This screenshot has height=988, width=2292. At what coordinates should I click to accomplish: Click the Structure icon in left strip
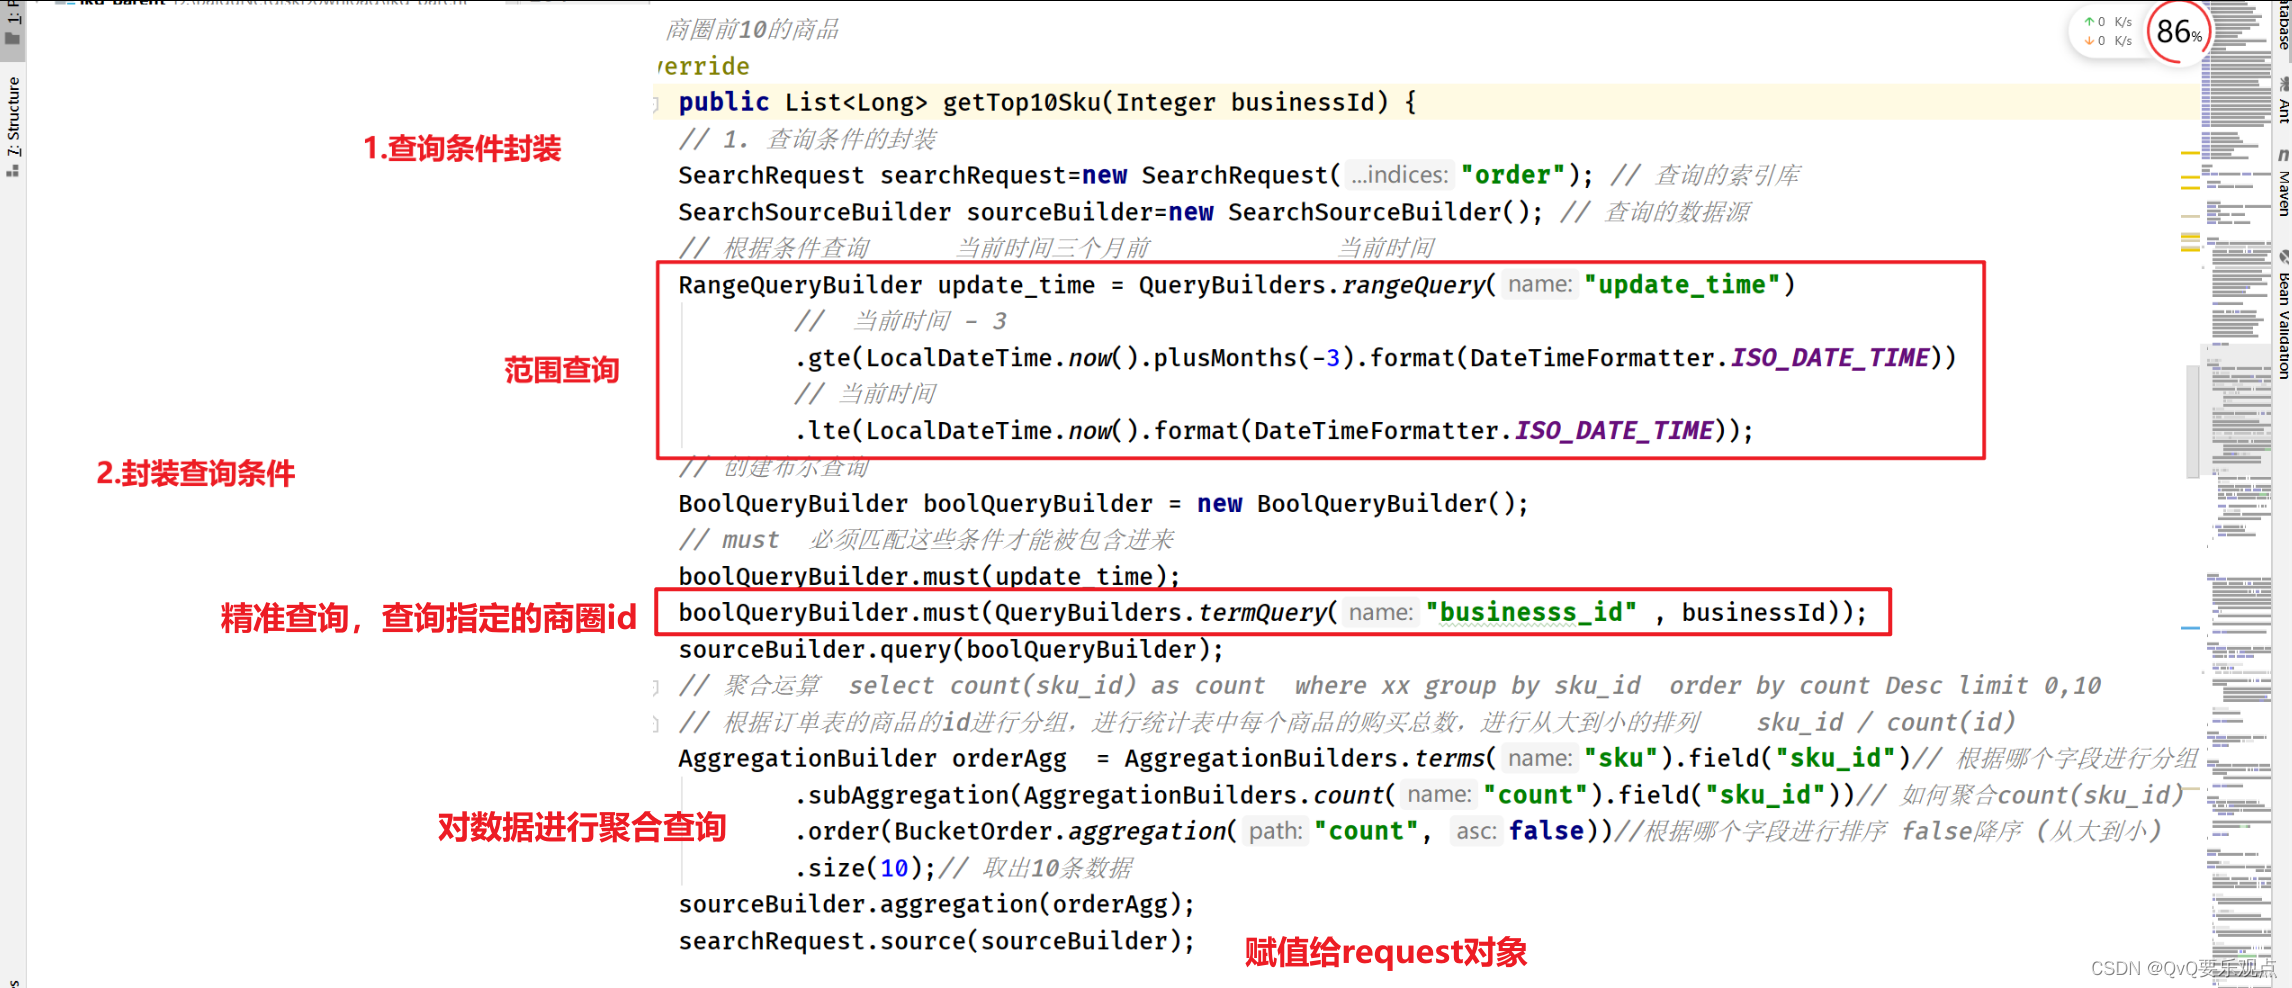13,170
